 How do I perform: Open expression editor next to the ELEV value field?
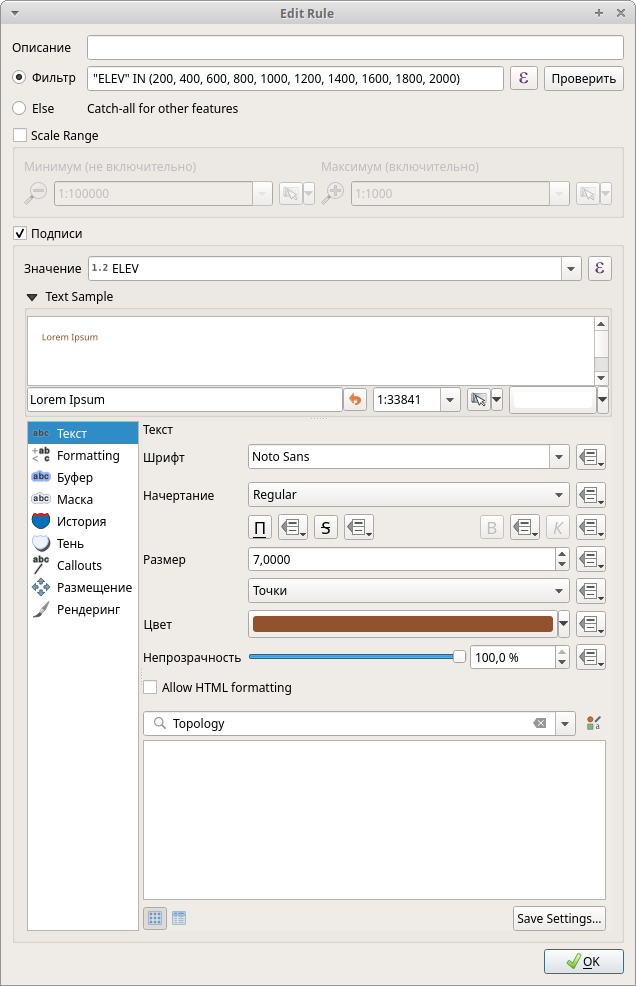(599, 268)
